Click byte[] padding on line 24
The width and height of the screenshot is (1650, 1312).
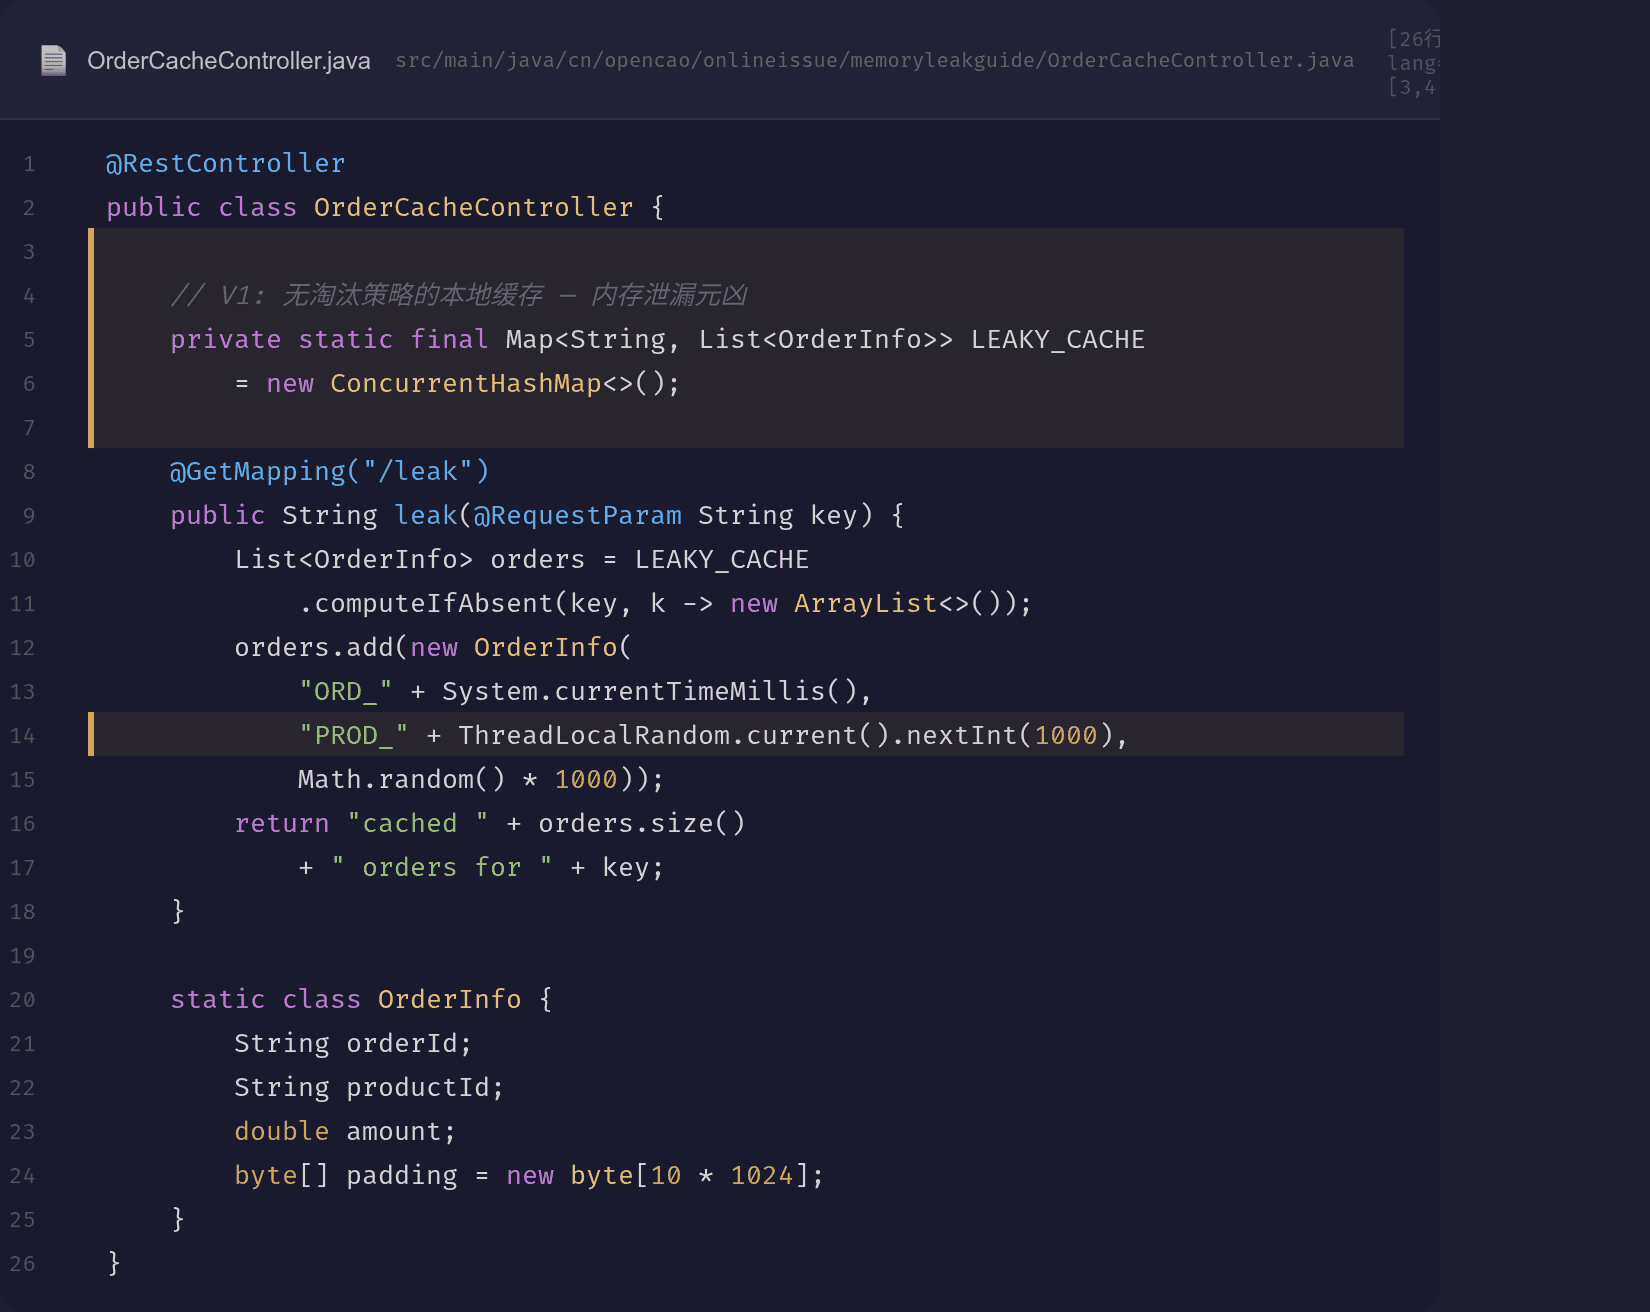[346, 1175]
